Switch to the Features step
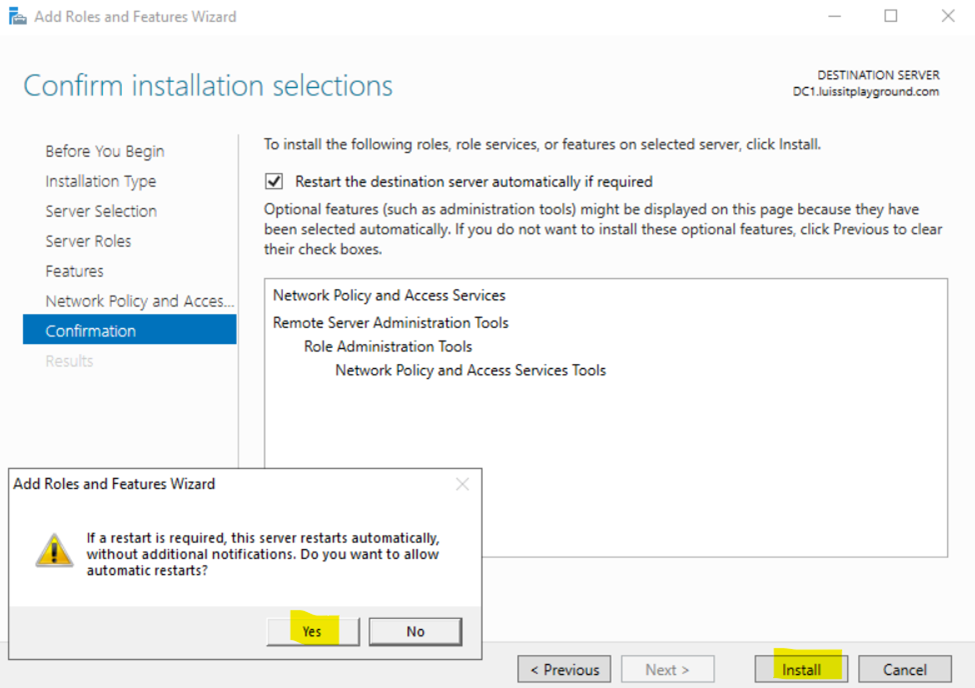Image resolution: width=975 pixels, height=688 pixels. pyautogui.click(x=75, y=271)
